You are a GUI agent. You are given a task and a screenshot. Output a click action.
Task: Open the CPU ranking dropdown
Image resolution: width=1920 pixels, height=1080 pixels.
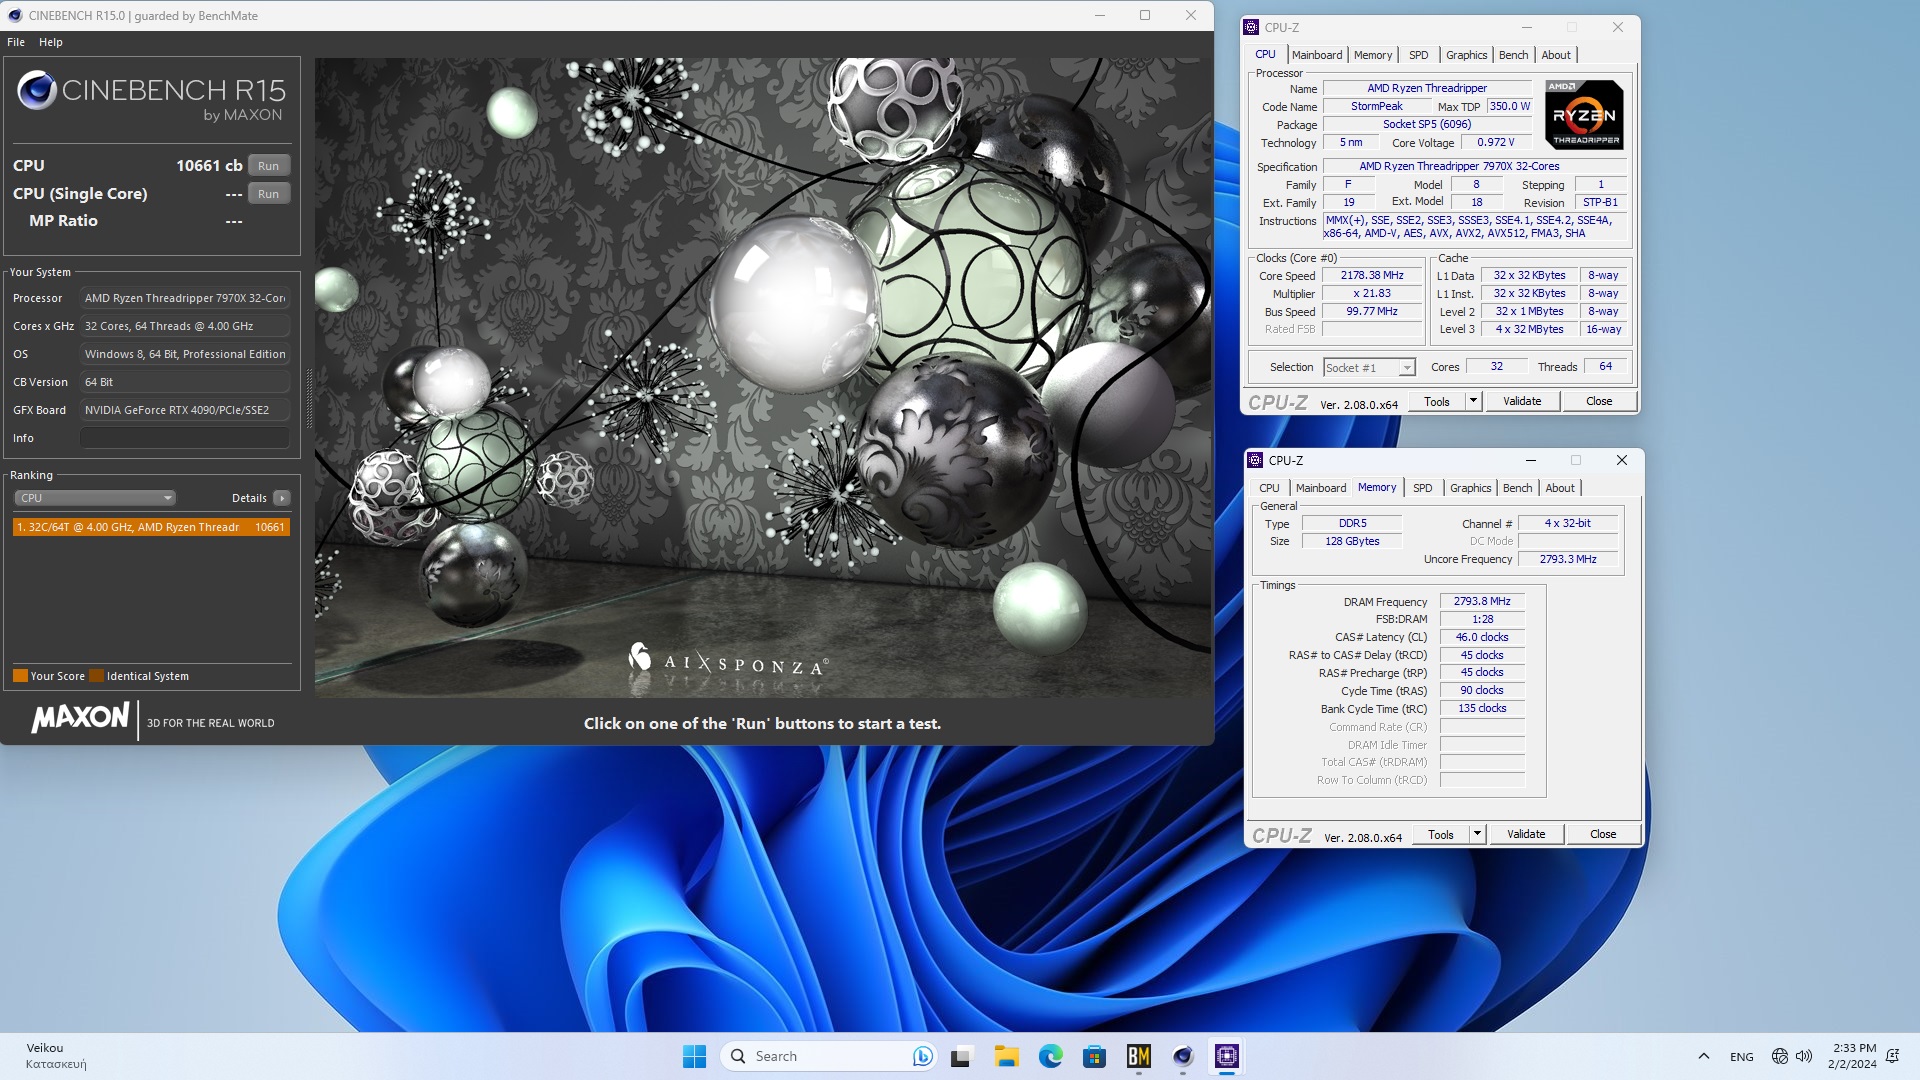(95, 498)
